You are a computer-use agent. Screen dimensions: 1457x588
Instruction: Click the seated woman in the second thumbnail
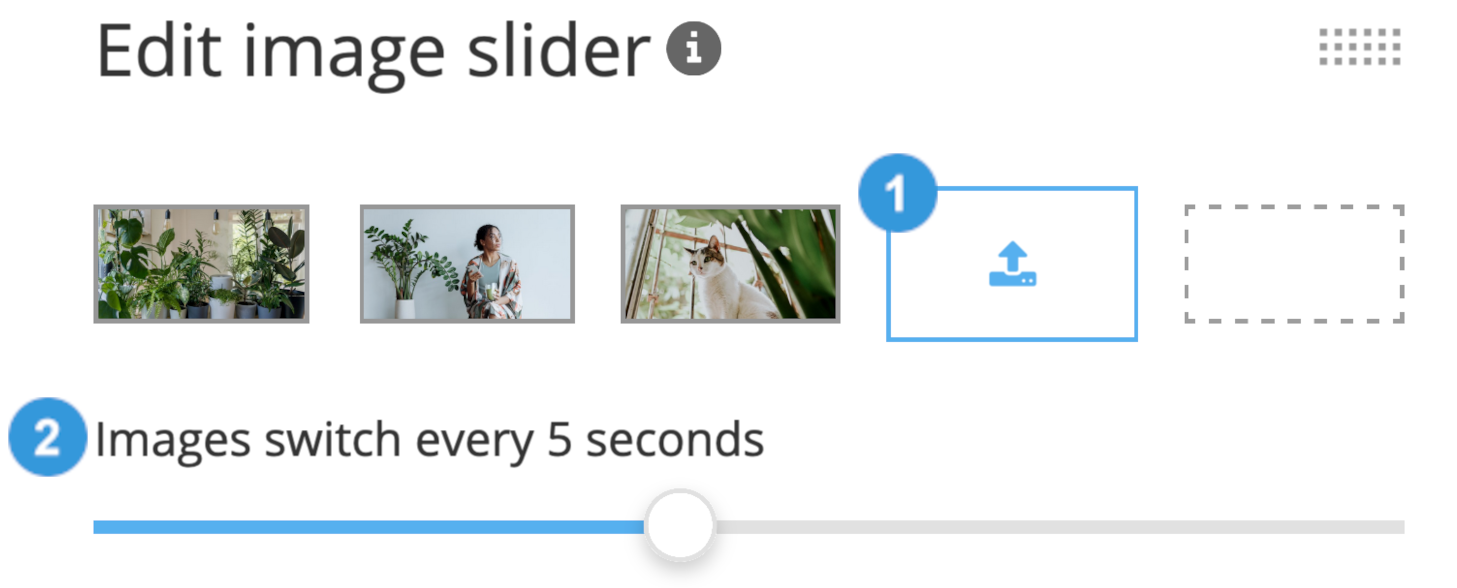[x=492, y=275]
